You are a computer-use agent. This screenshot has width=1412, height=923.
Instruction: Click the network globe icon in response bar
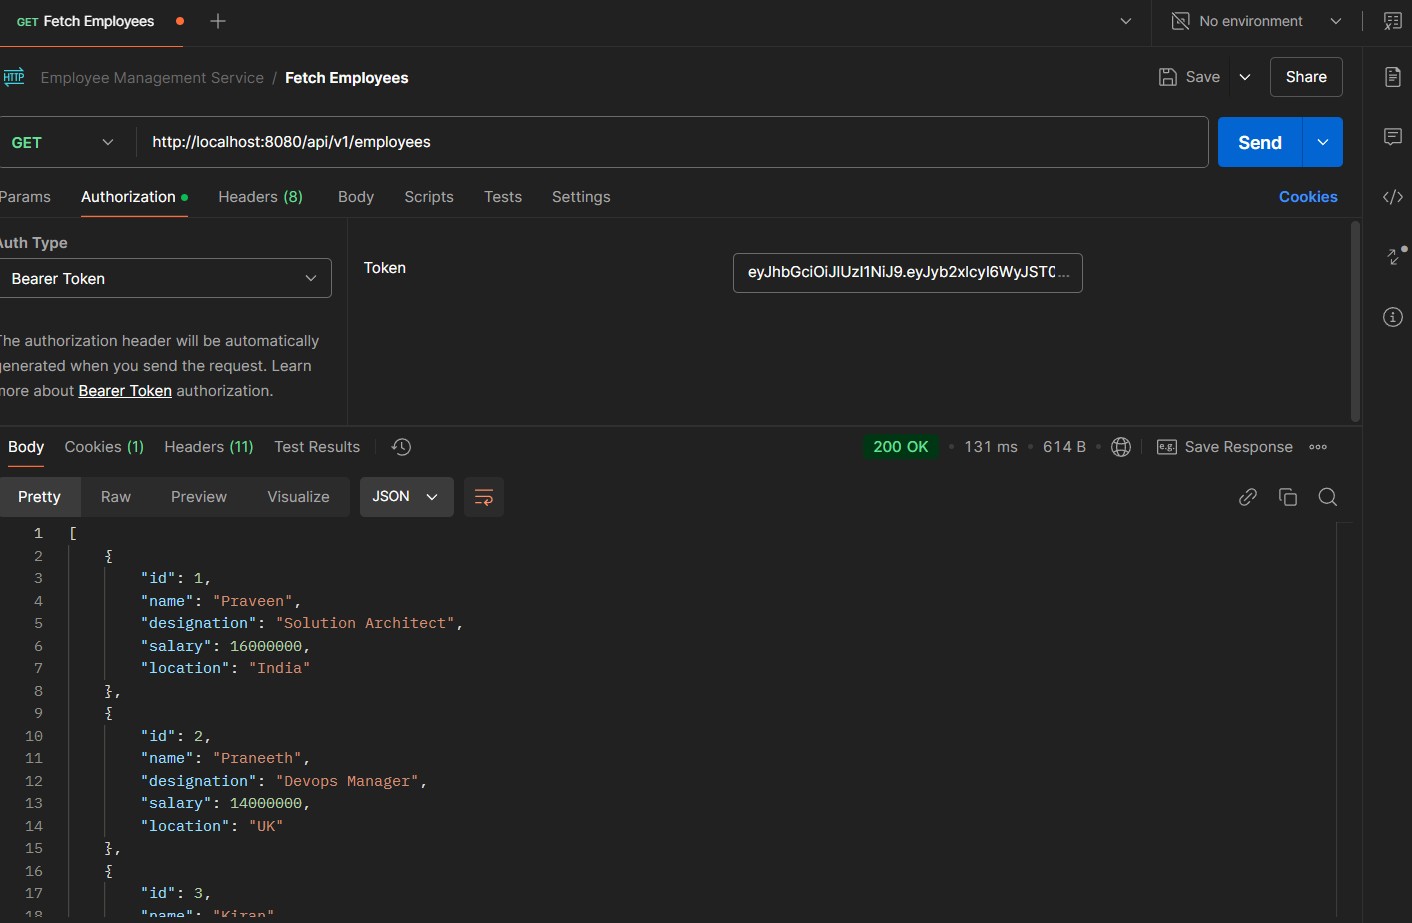pos(1121,447)
